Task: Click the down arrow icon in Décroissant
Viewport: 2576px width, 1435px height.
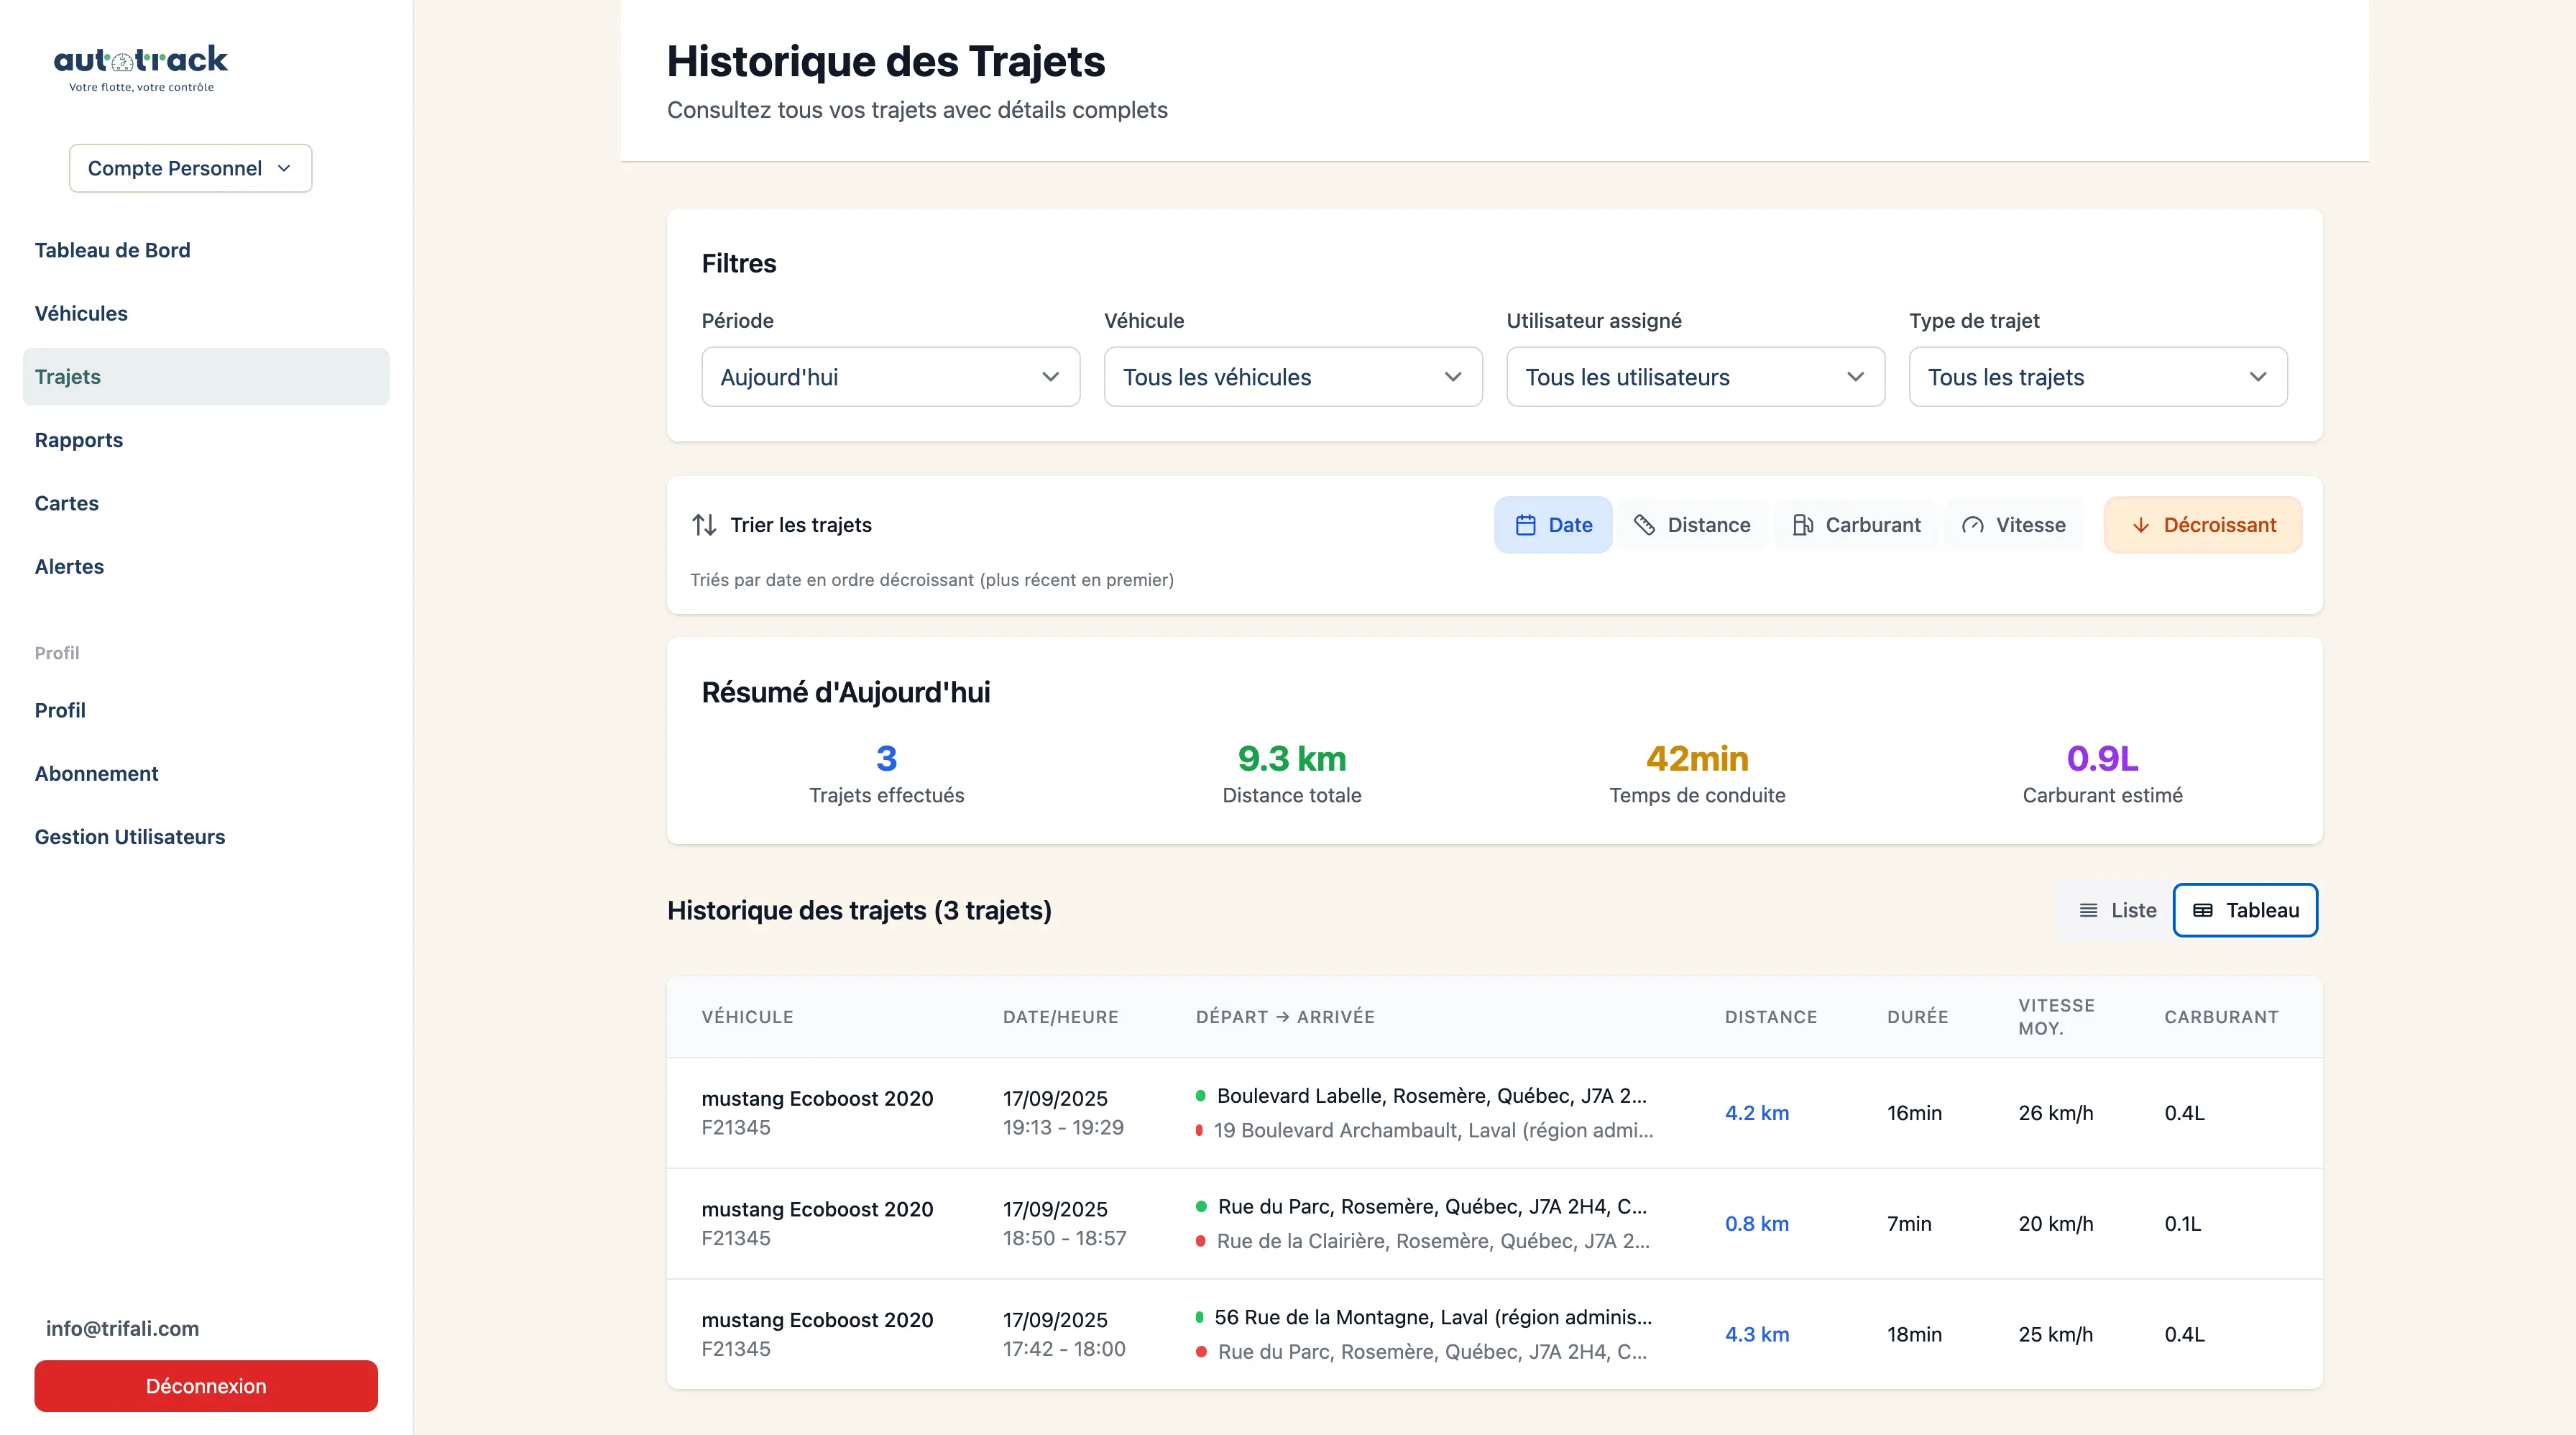Action: click(x=2140, y=525)
